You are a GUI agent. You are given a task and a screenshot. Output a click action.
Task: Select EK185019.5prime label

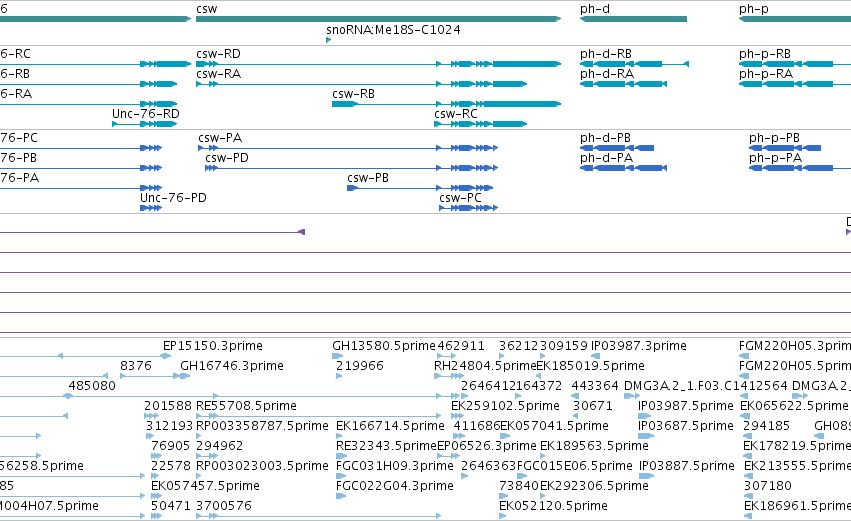(x=590, y=366)
